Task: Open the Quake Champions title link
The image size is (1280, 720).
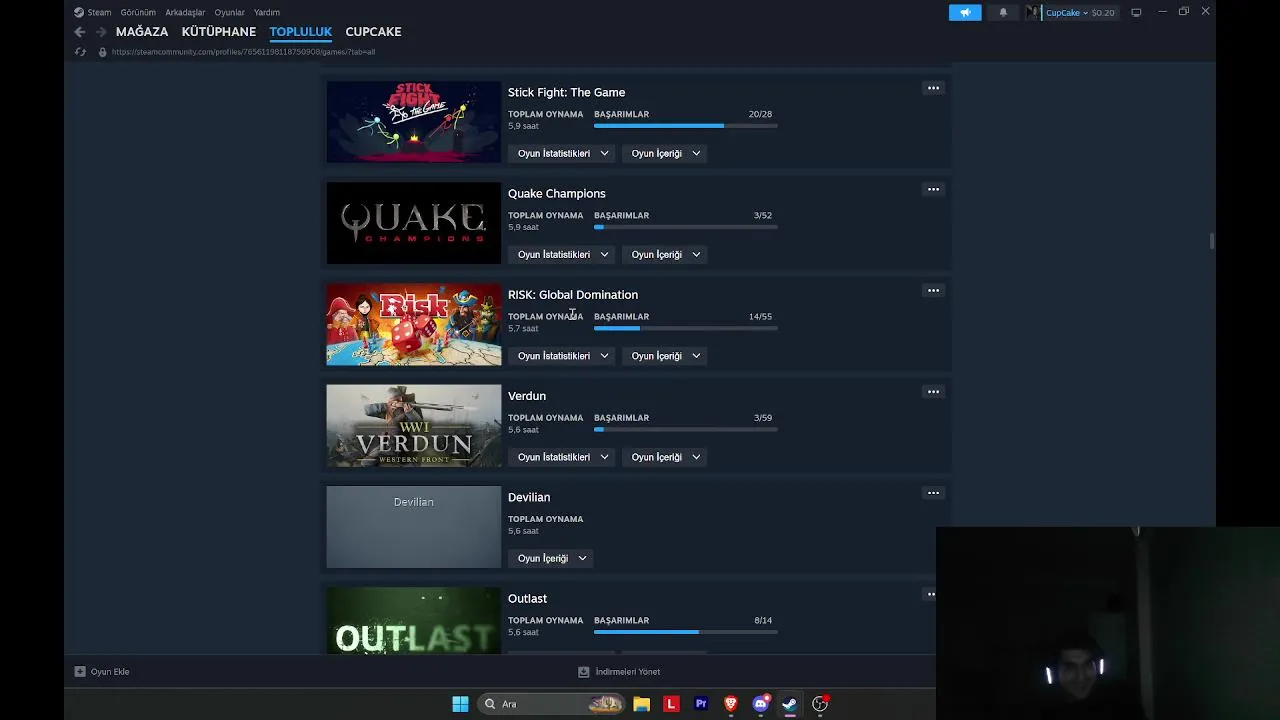Action: click(556, 193)
